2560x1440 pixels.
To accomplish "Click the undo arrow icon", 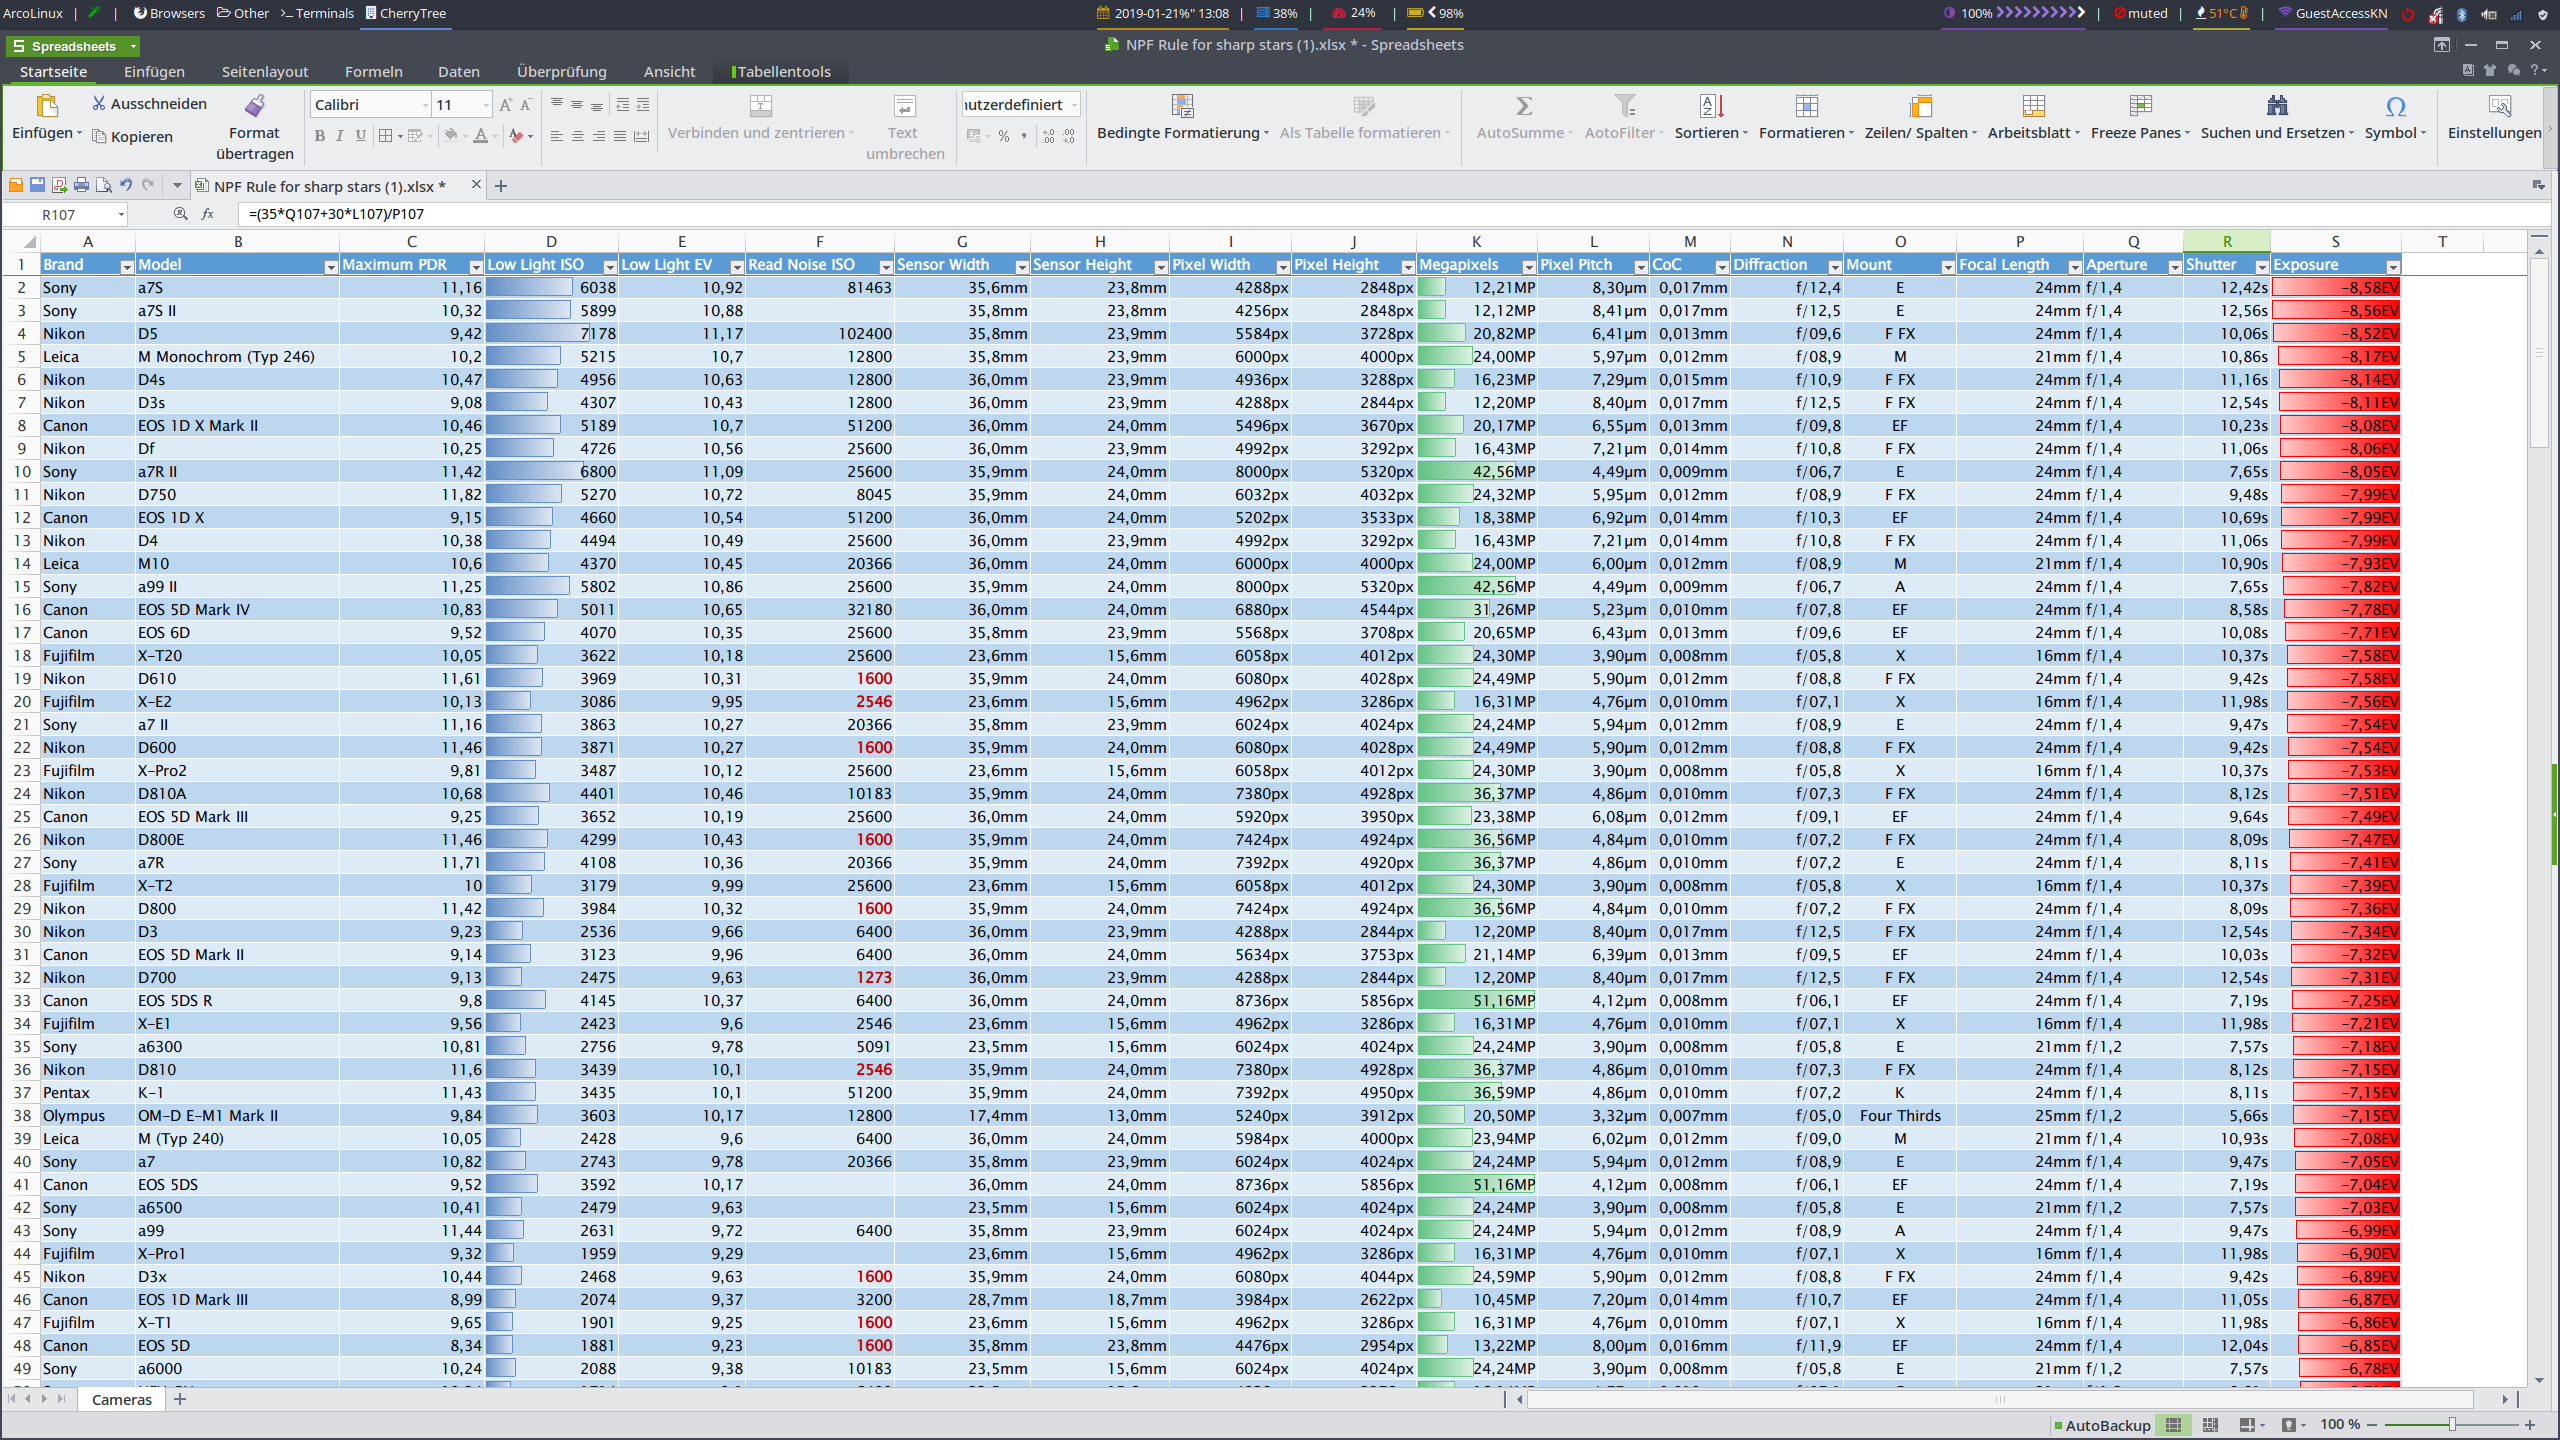I will 126,185.
